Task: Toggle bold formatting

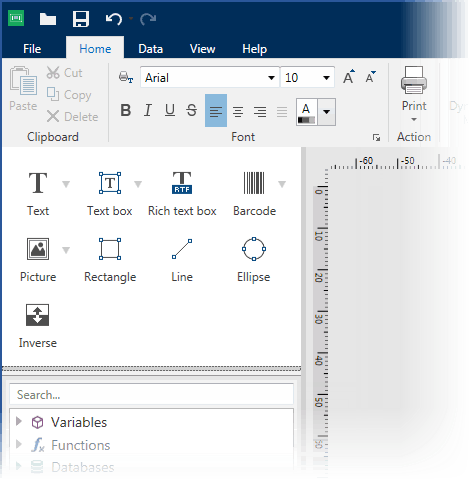Action: tap(126, 110)
